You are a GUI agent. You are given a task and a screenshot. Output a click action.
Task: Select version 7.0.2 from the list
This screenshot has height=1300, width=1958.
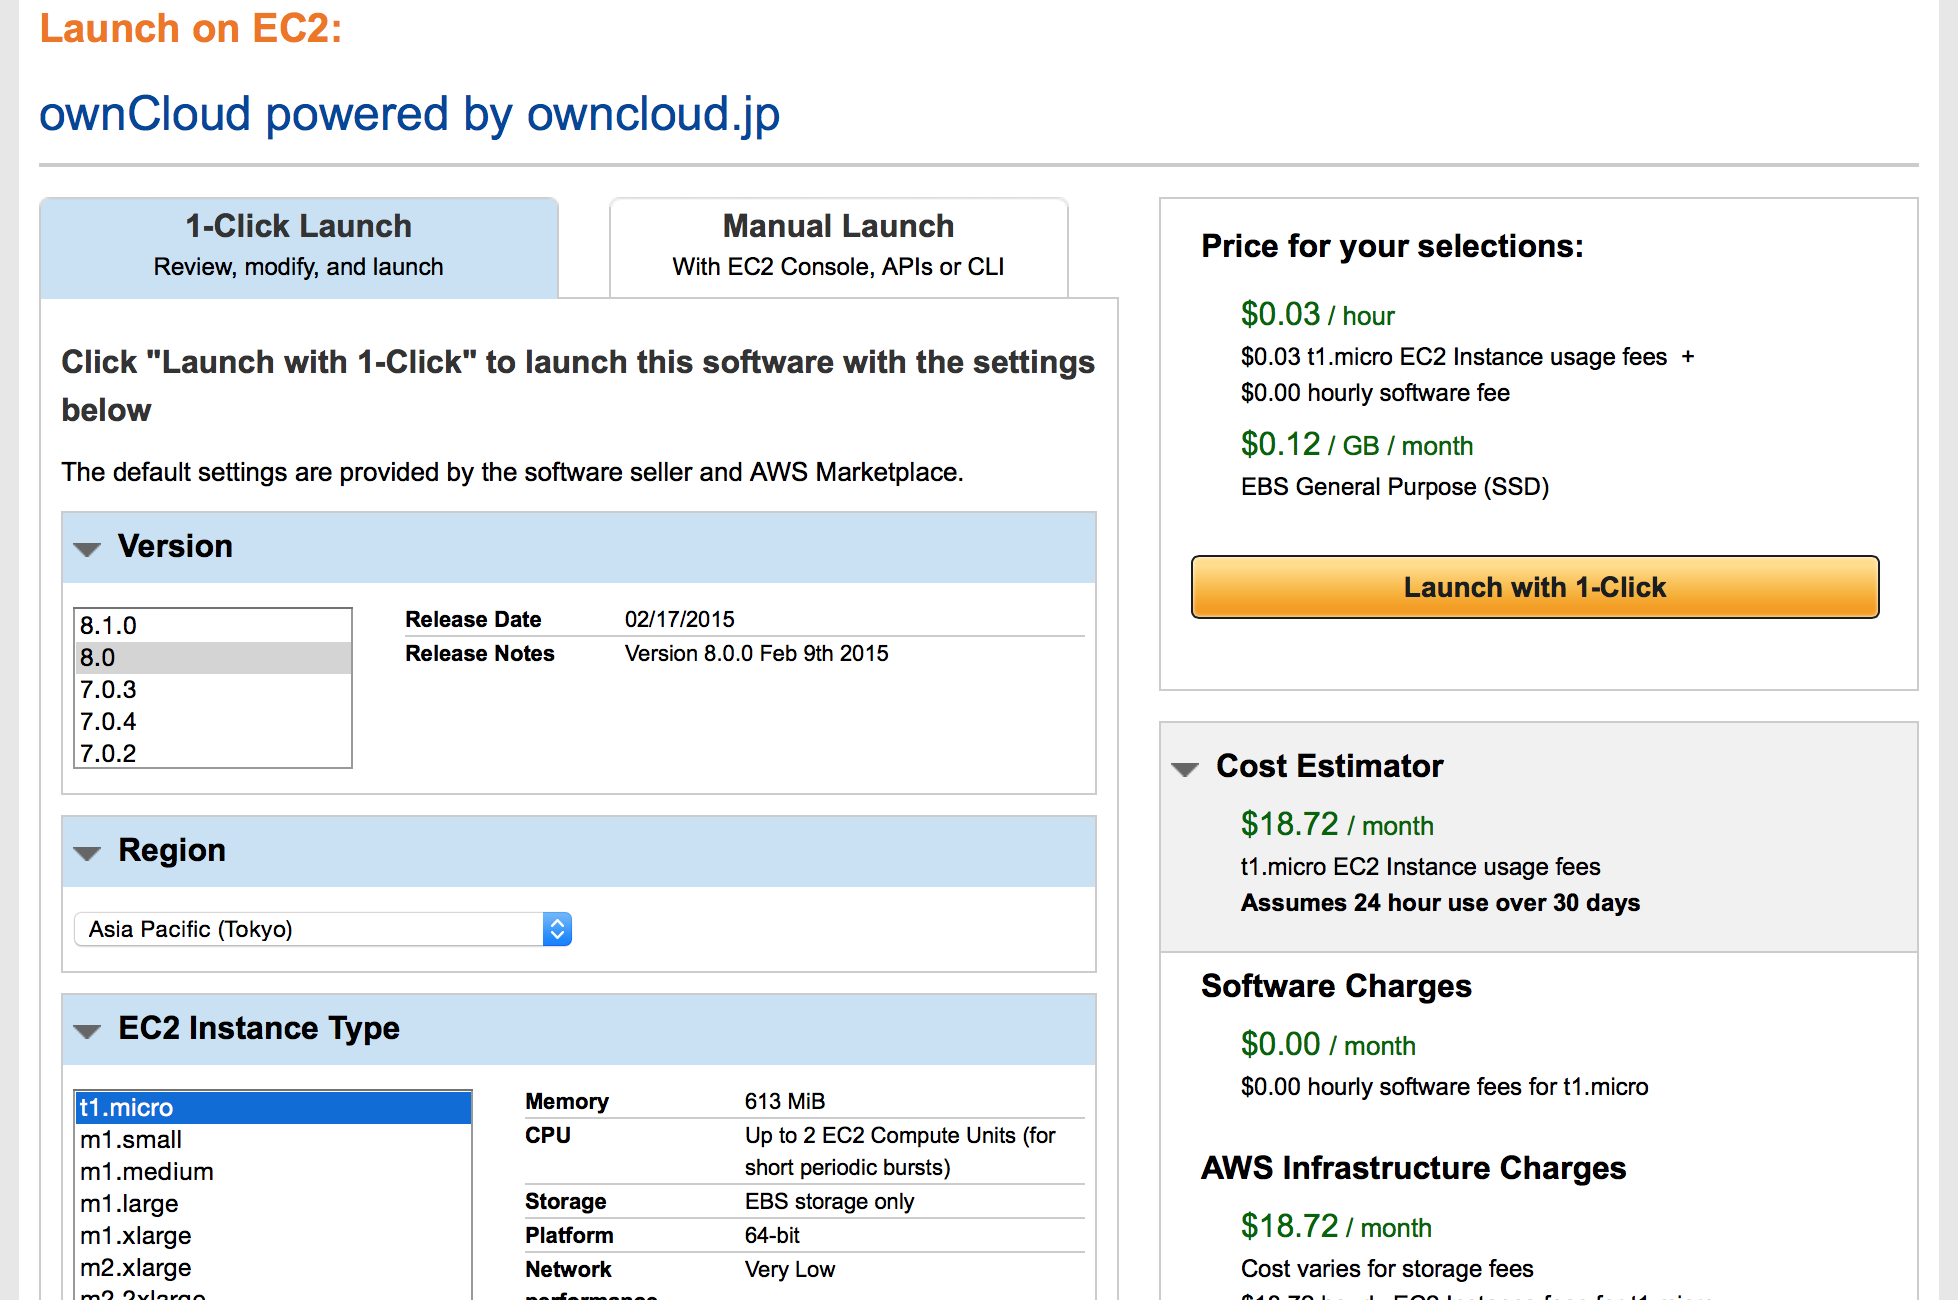110,753
